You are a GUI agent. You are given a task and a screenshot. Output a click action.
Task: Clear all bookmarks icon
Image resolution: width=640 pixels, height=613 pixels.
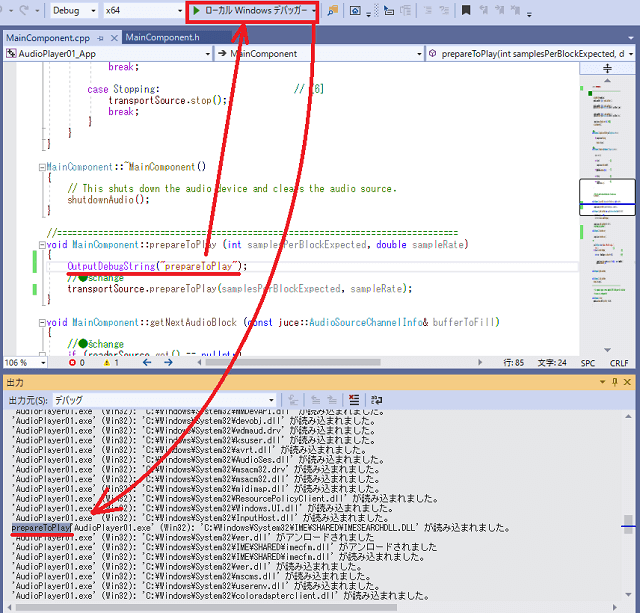(x=516, y=11)
